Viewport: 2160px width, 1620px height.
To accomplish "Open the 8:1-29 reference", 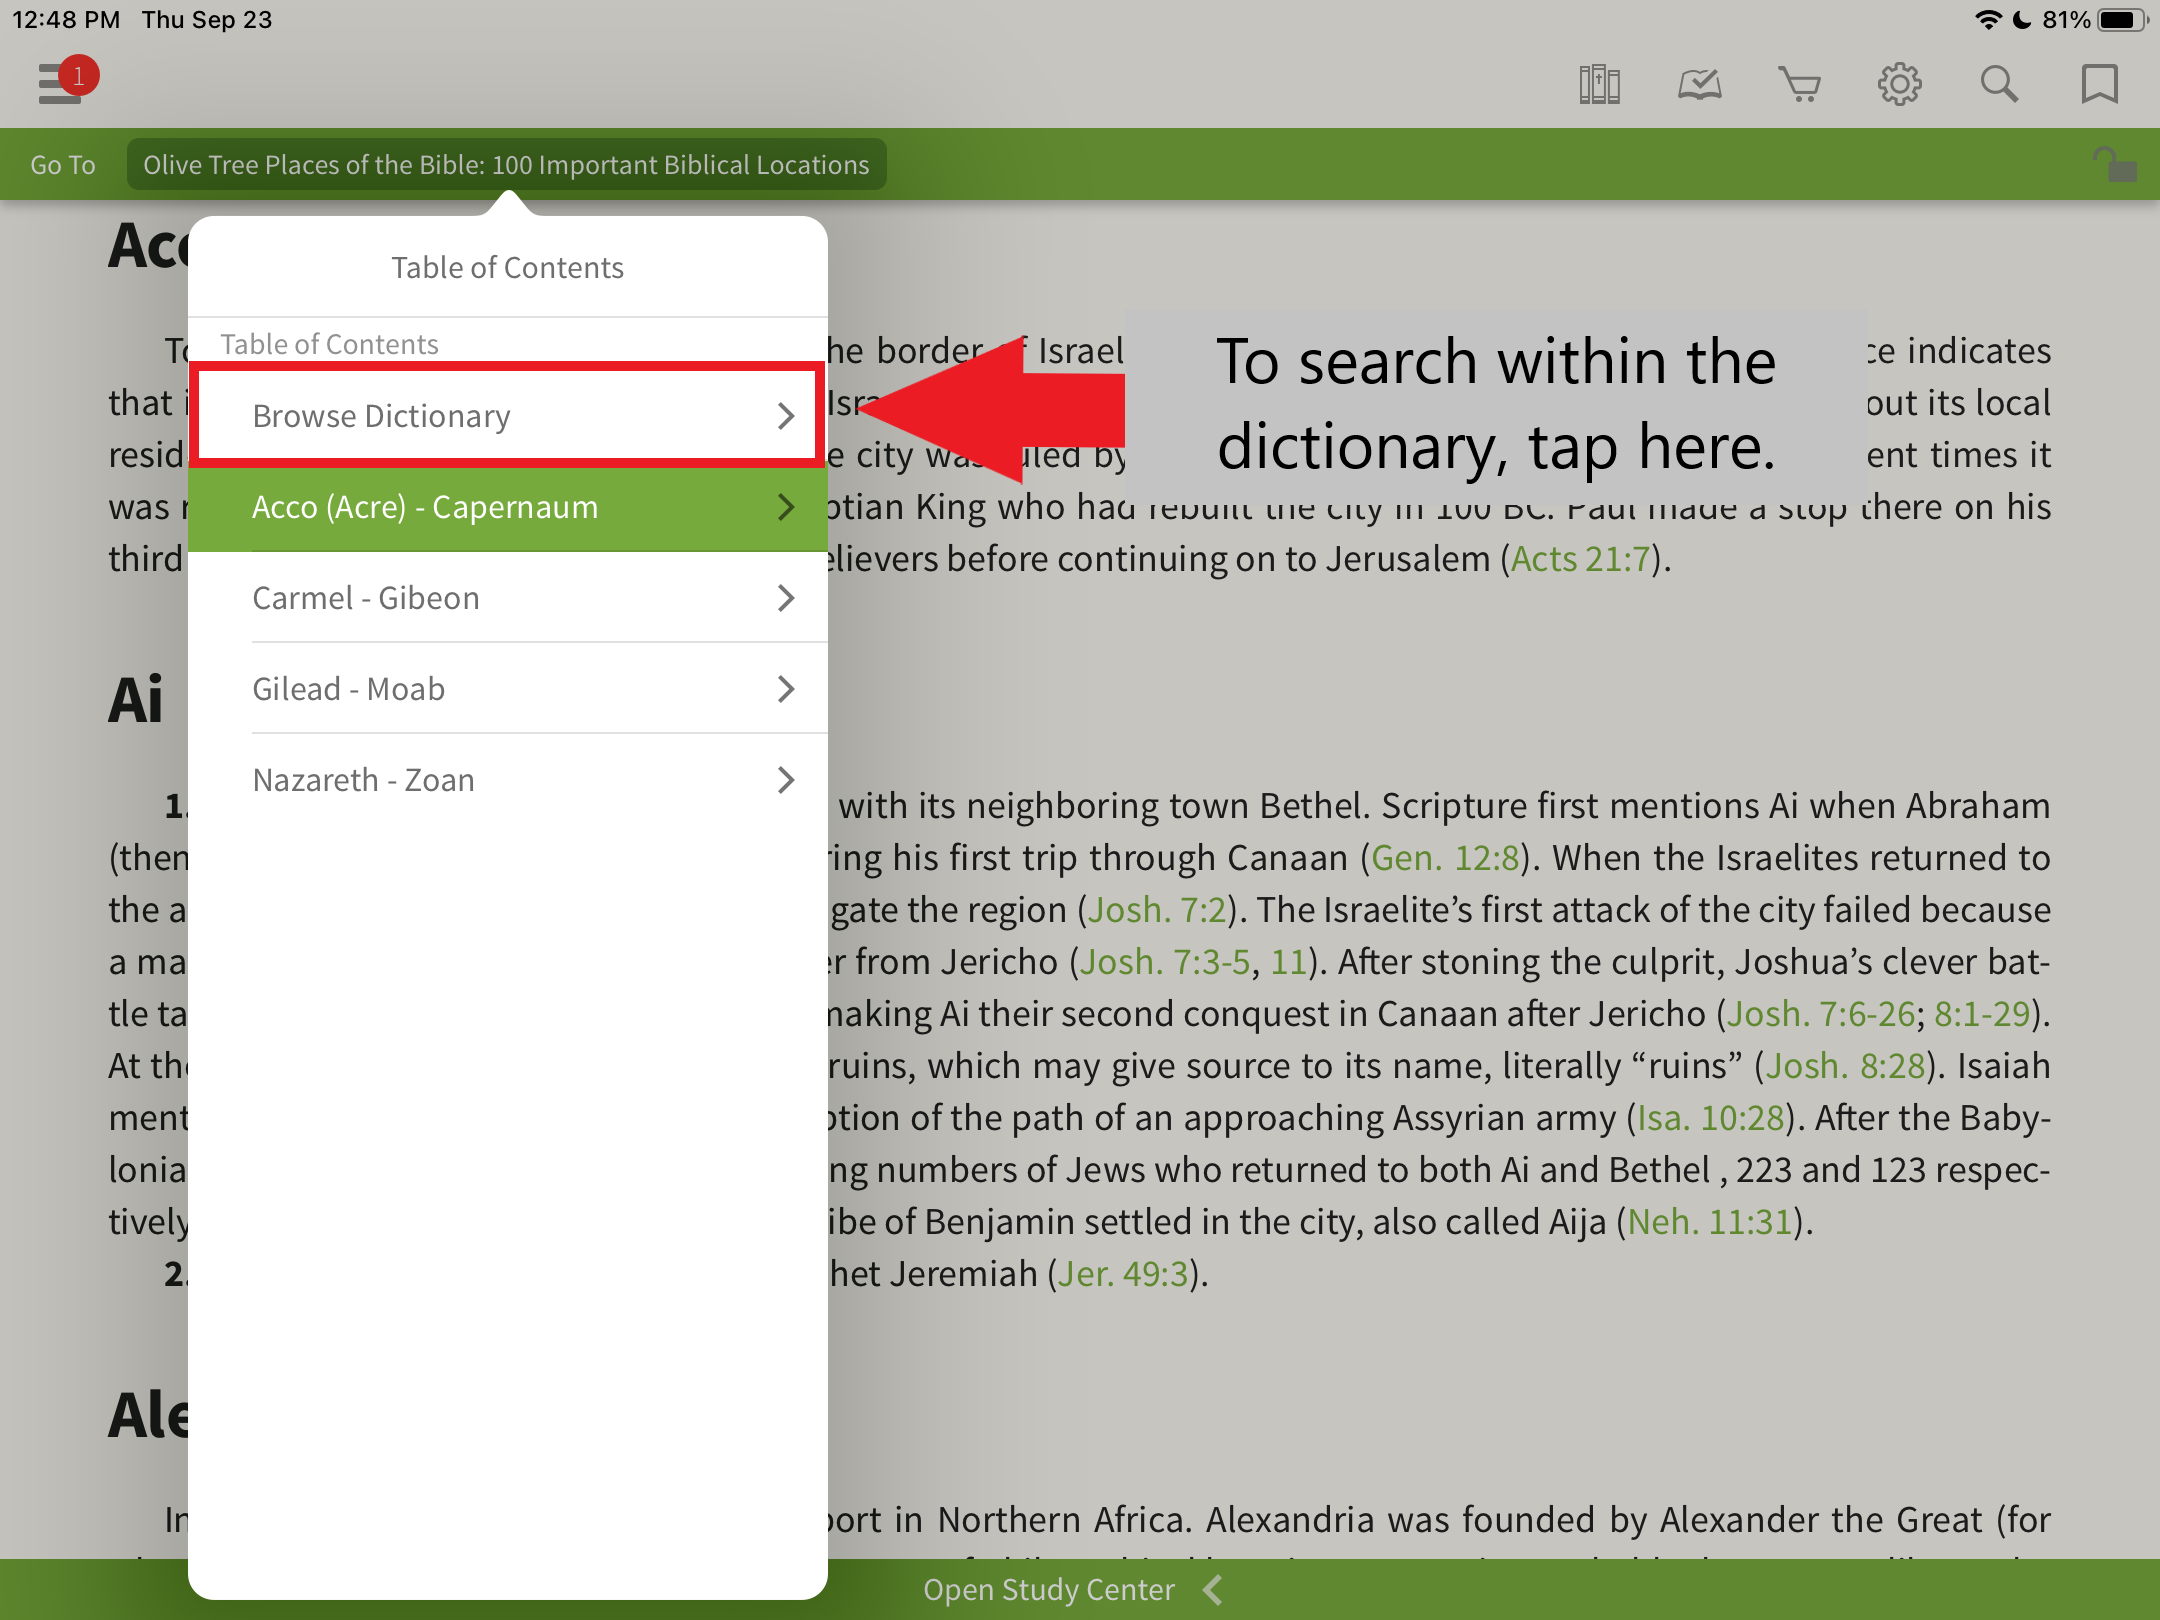I will coord(1982,1014).
